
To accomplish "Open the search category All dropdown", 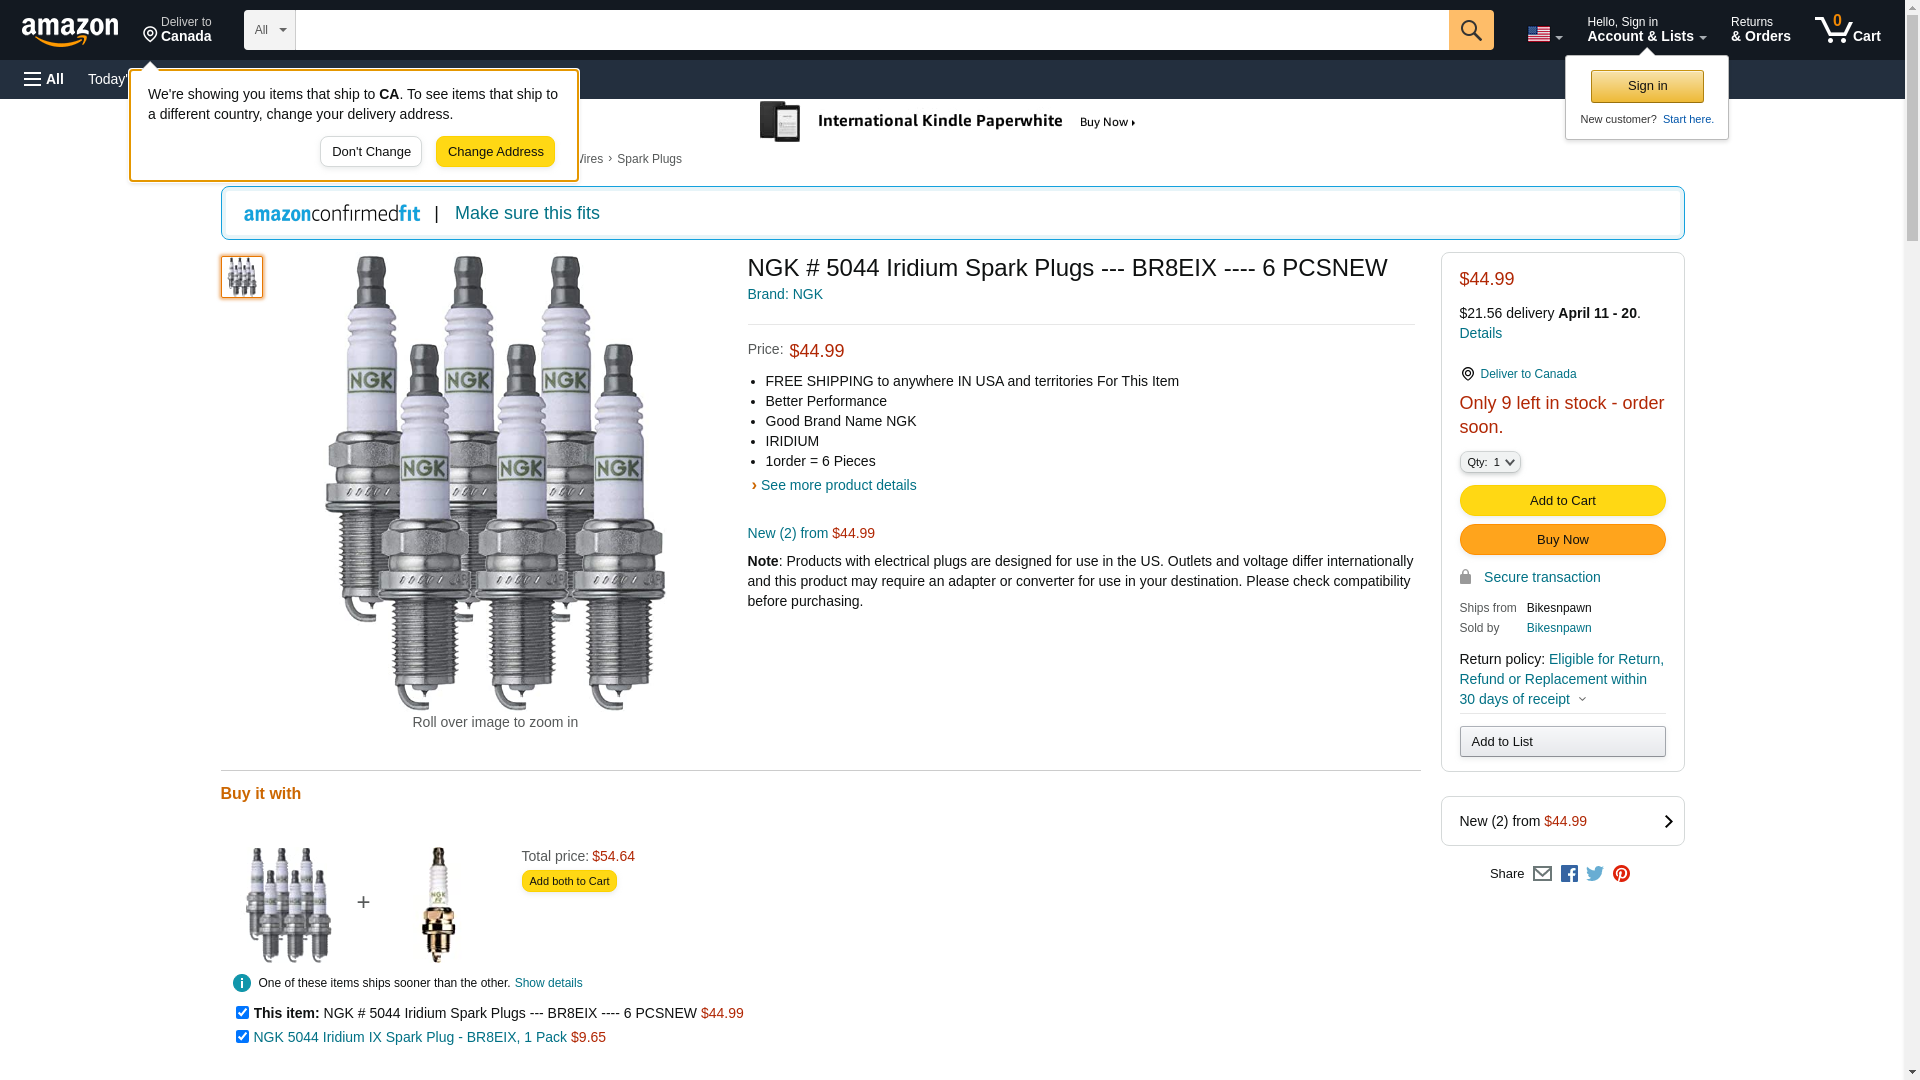I will (269, 30).
